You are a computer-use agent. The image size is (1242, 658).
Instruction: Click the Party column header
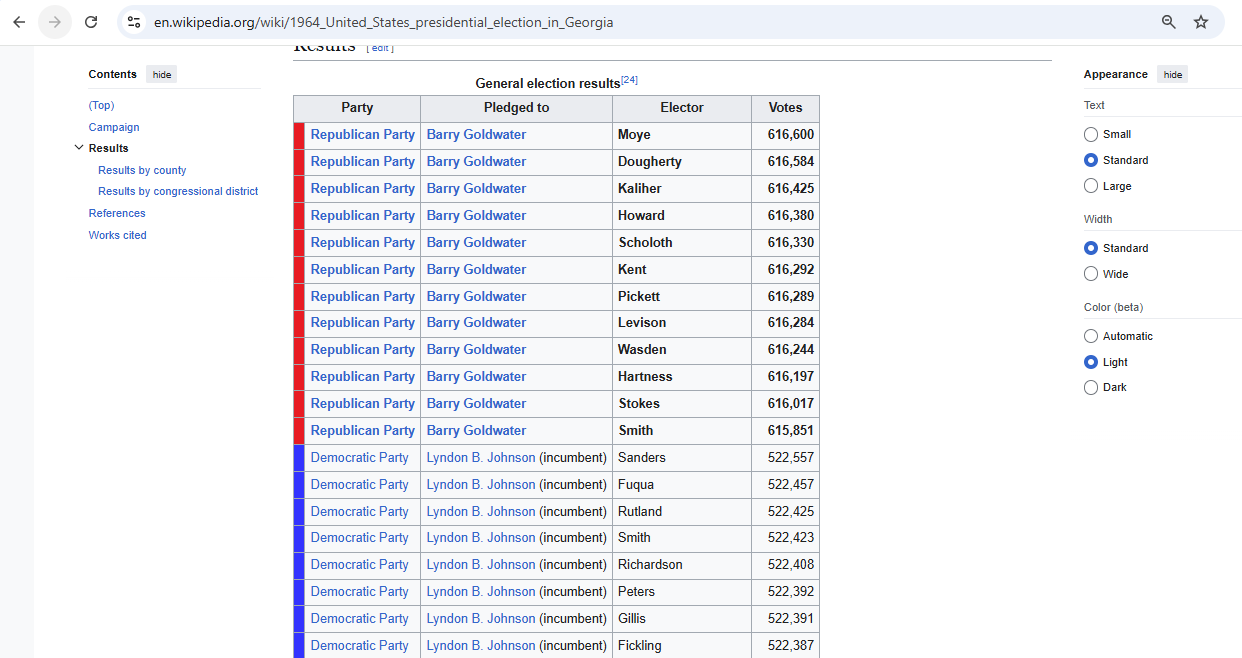(357, 108)
